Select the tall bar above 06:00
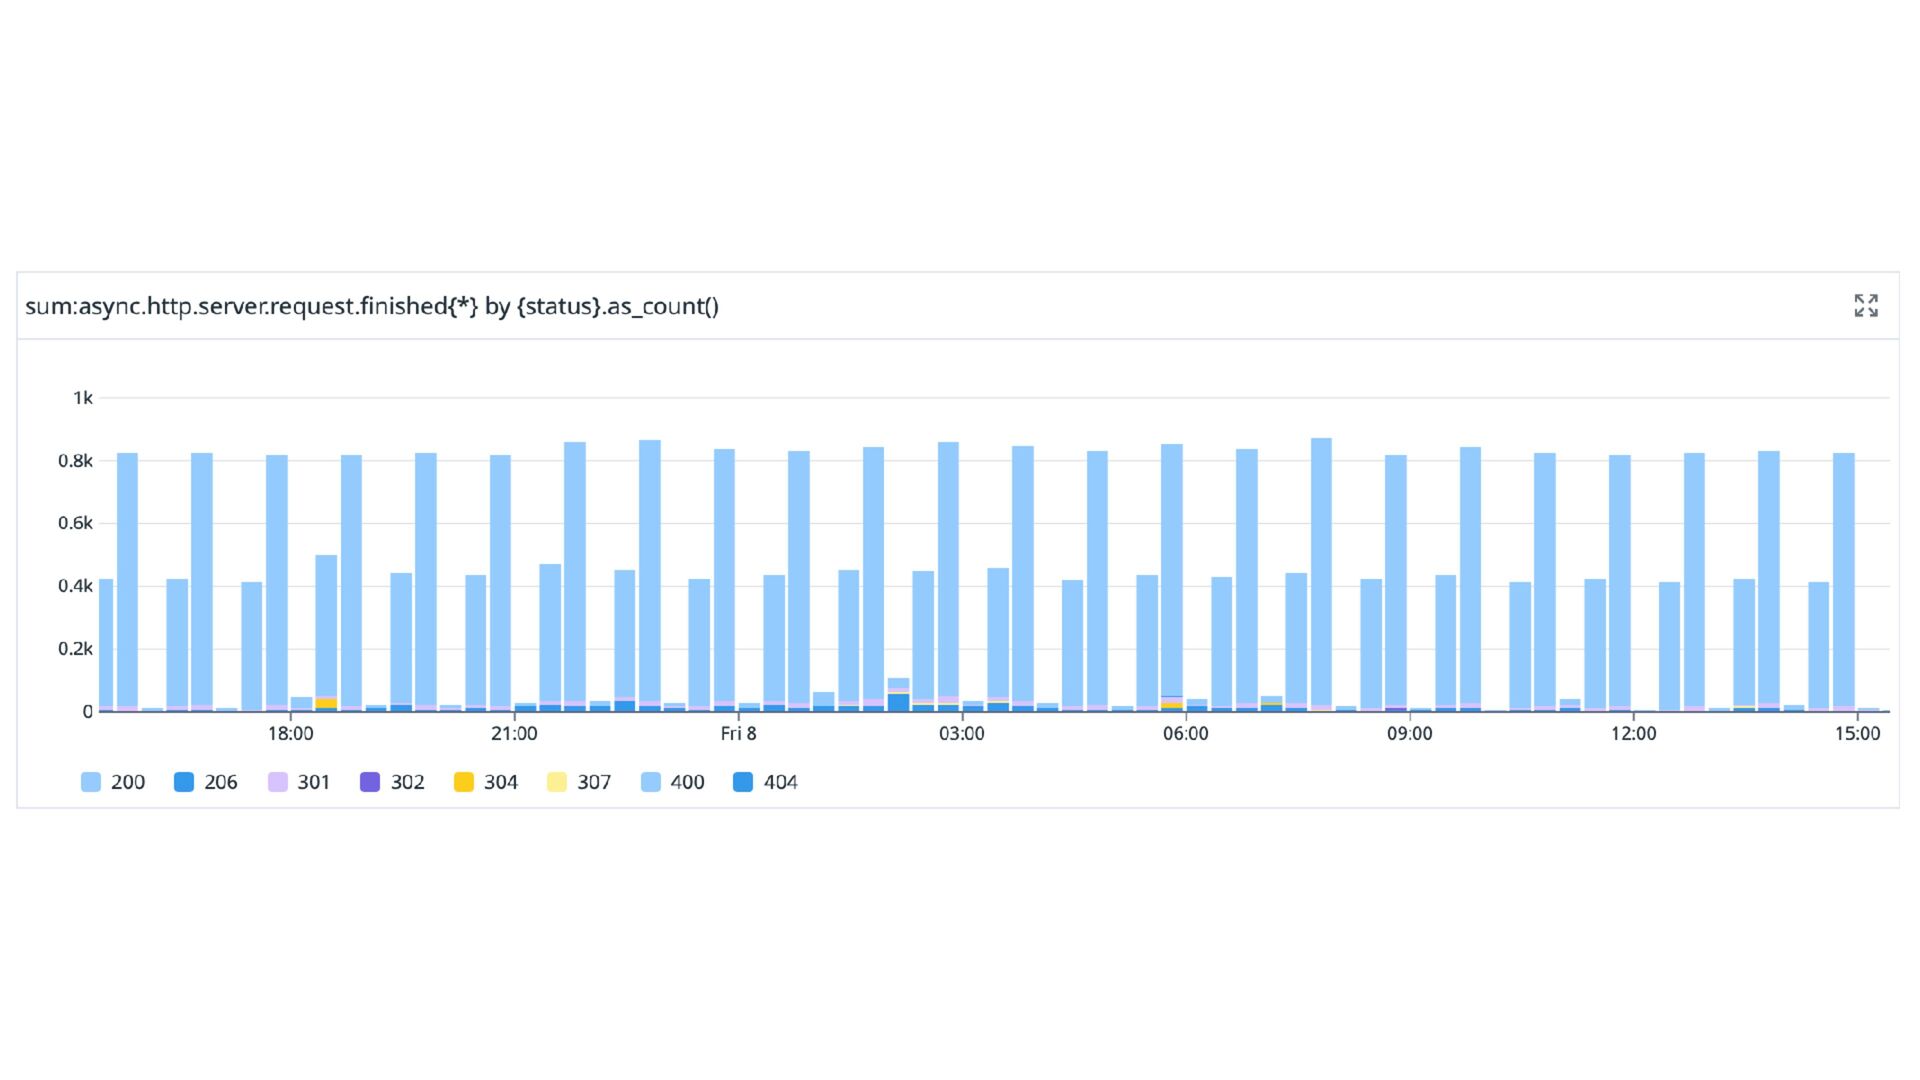 [1172, 570]
